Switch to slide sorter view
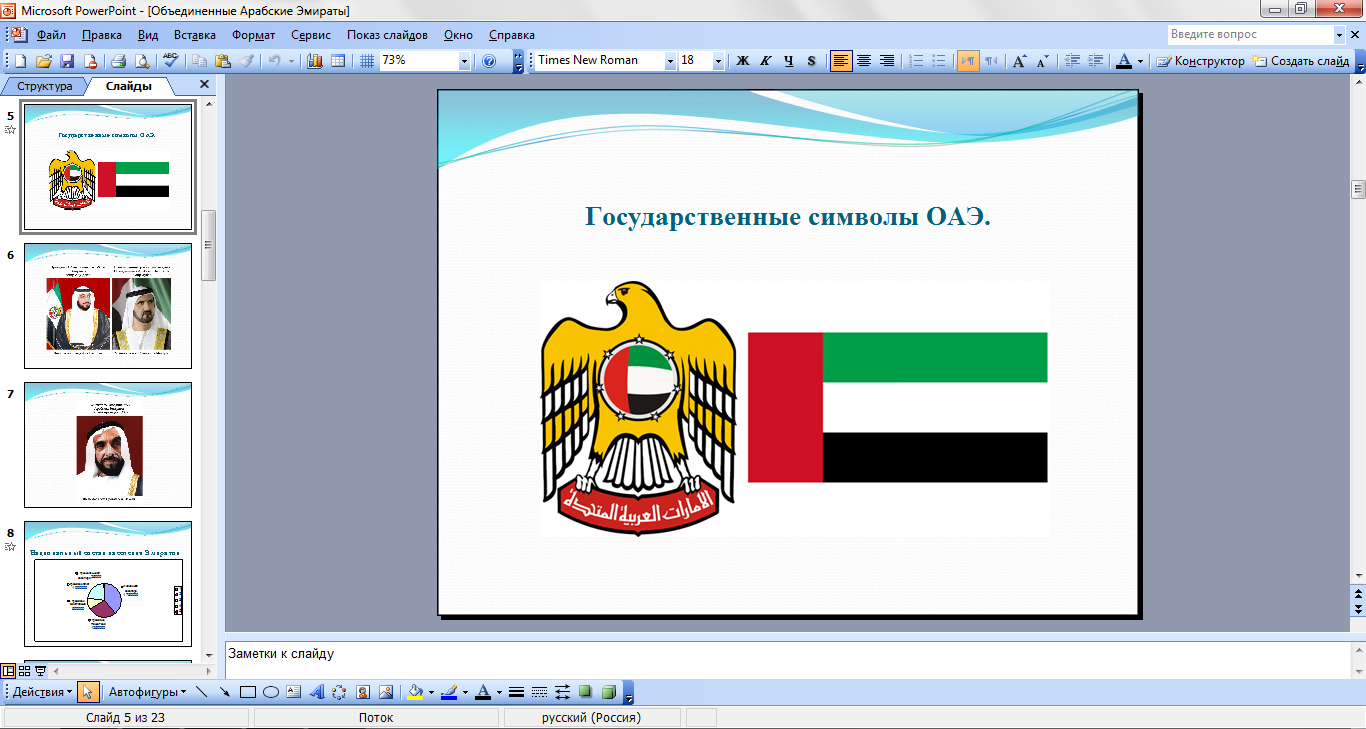Viewport: 1366px width, 729px height. [25, 671]
